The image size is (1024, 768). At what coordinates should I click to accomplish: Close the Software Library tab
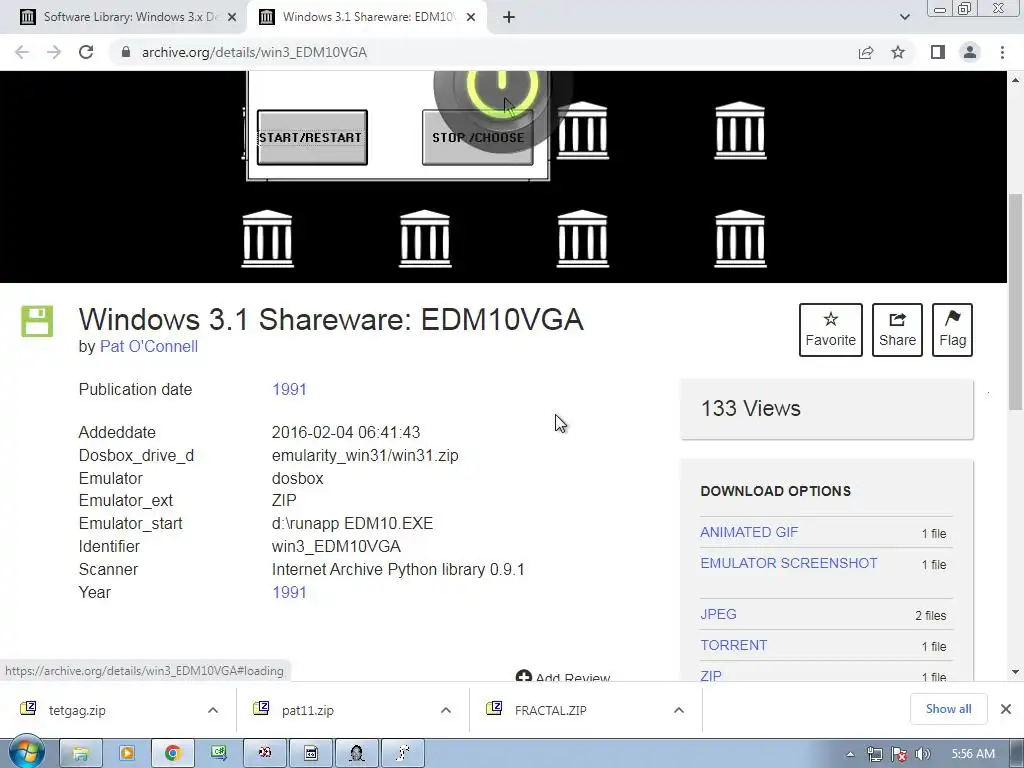pyautogui.click(x=232, y=17)
